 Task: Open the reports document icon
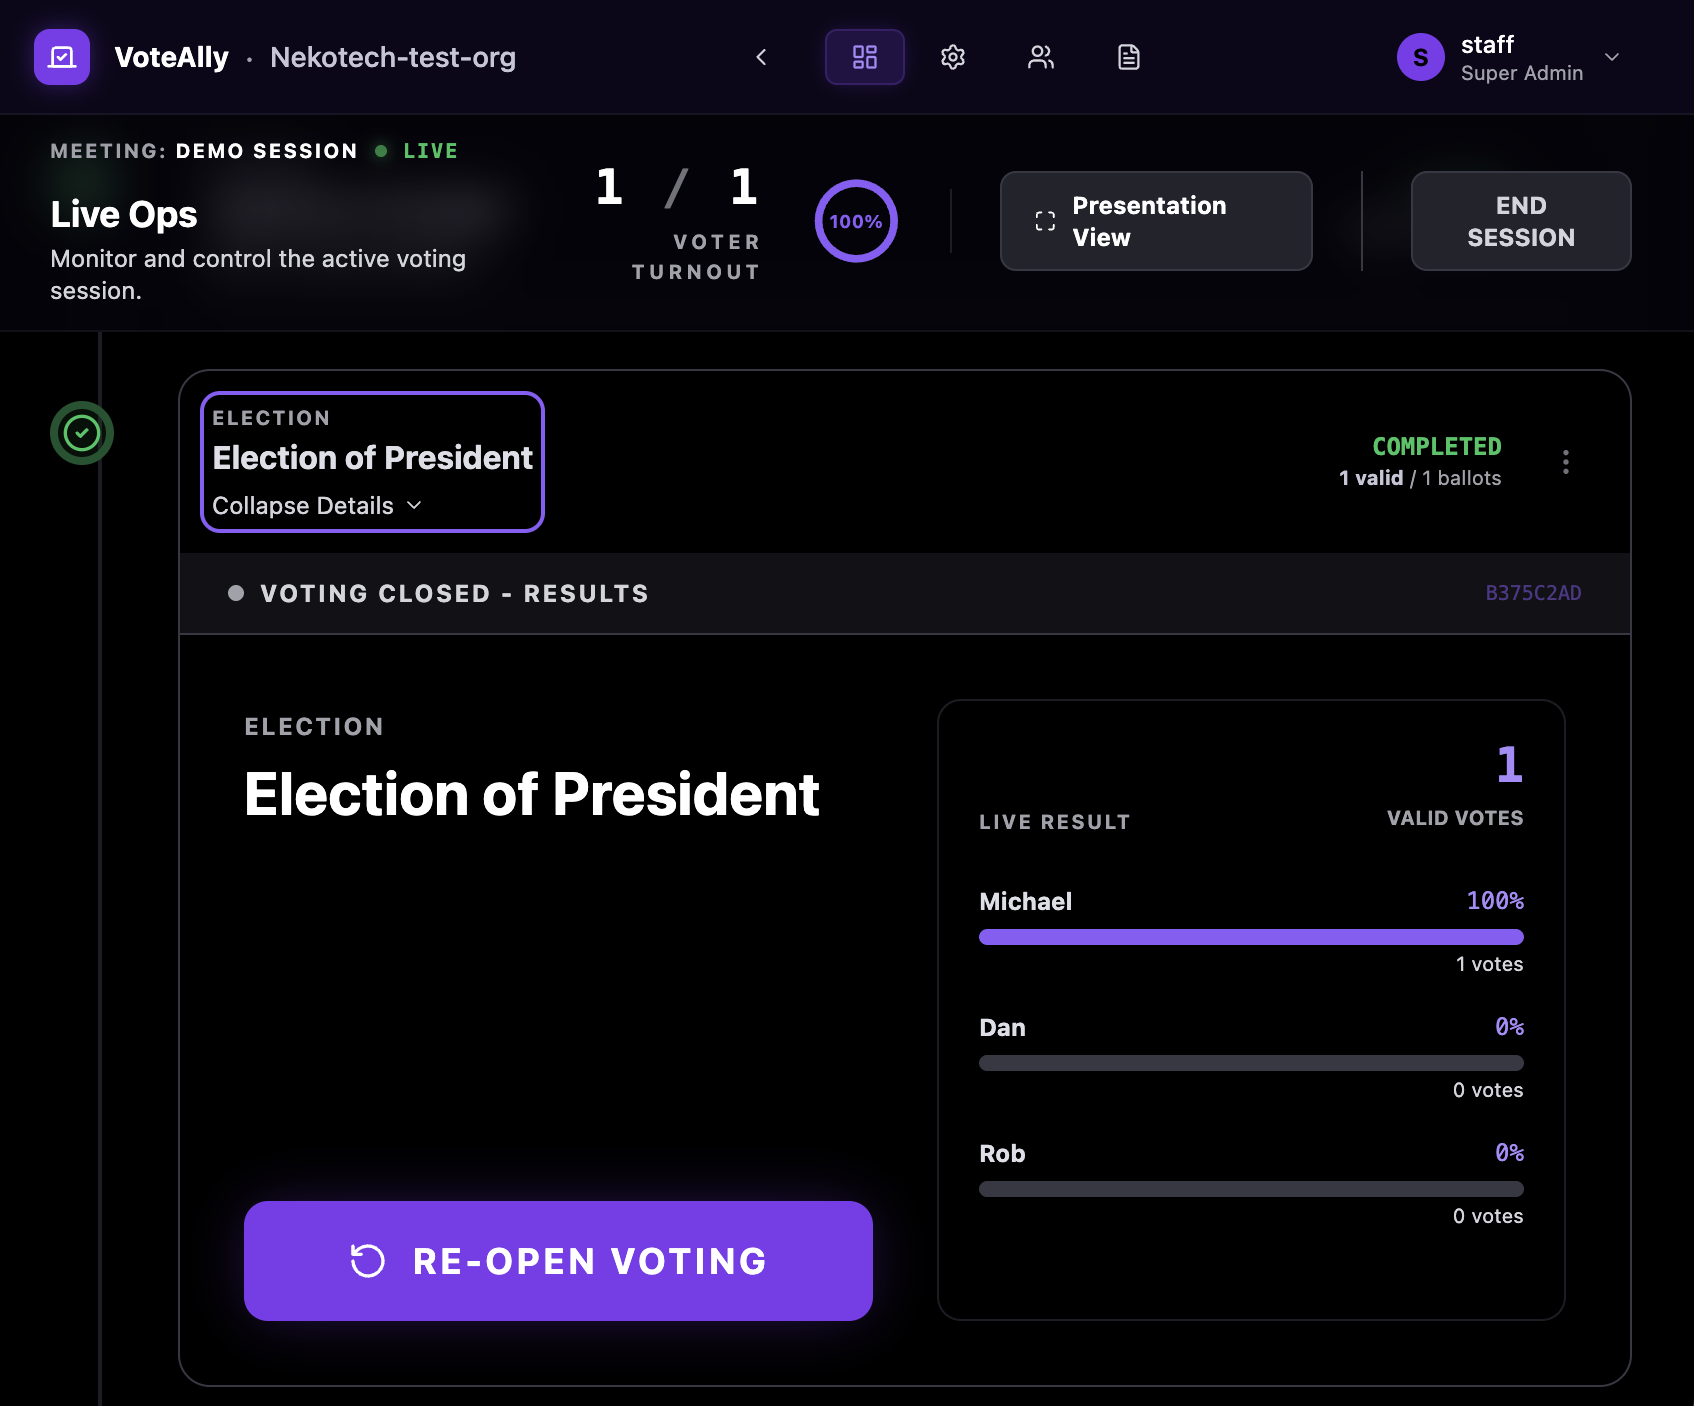pyautogui.click(x=1128, y=57)
